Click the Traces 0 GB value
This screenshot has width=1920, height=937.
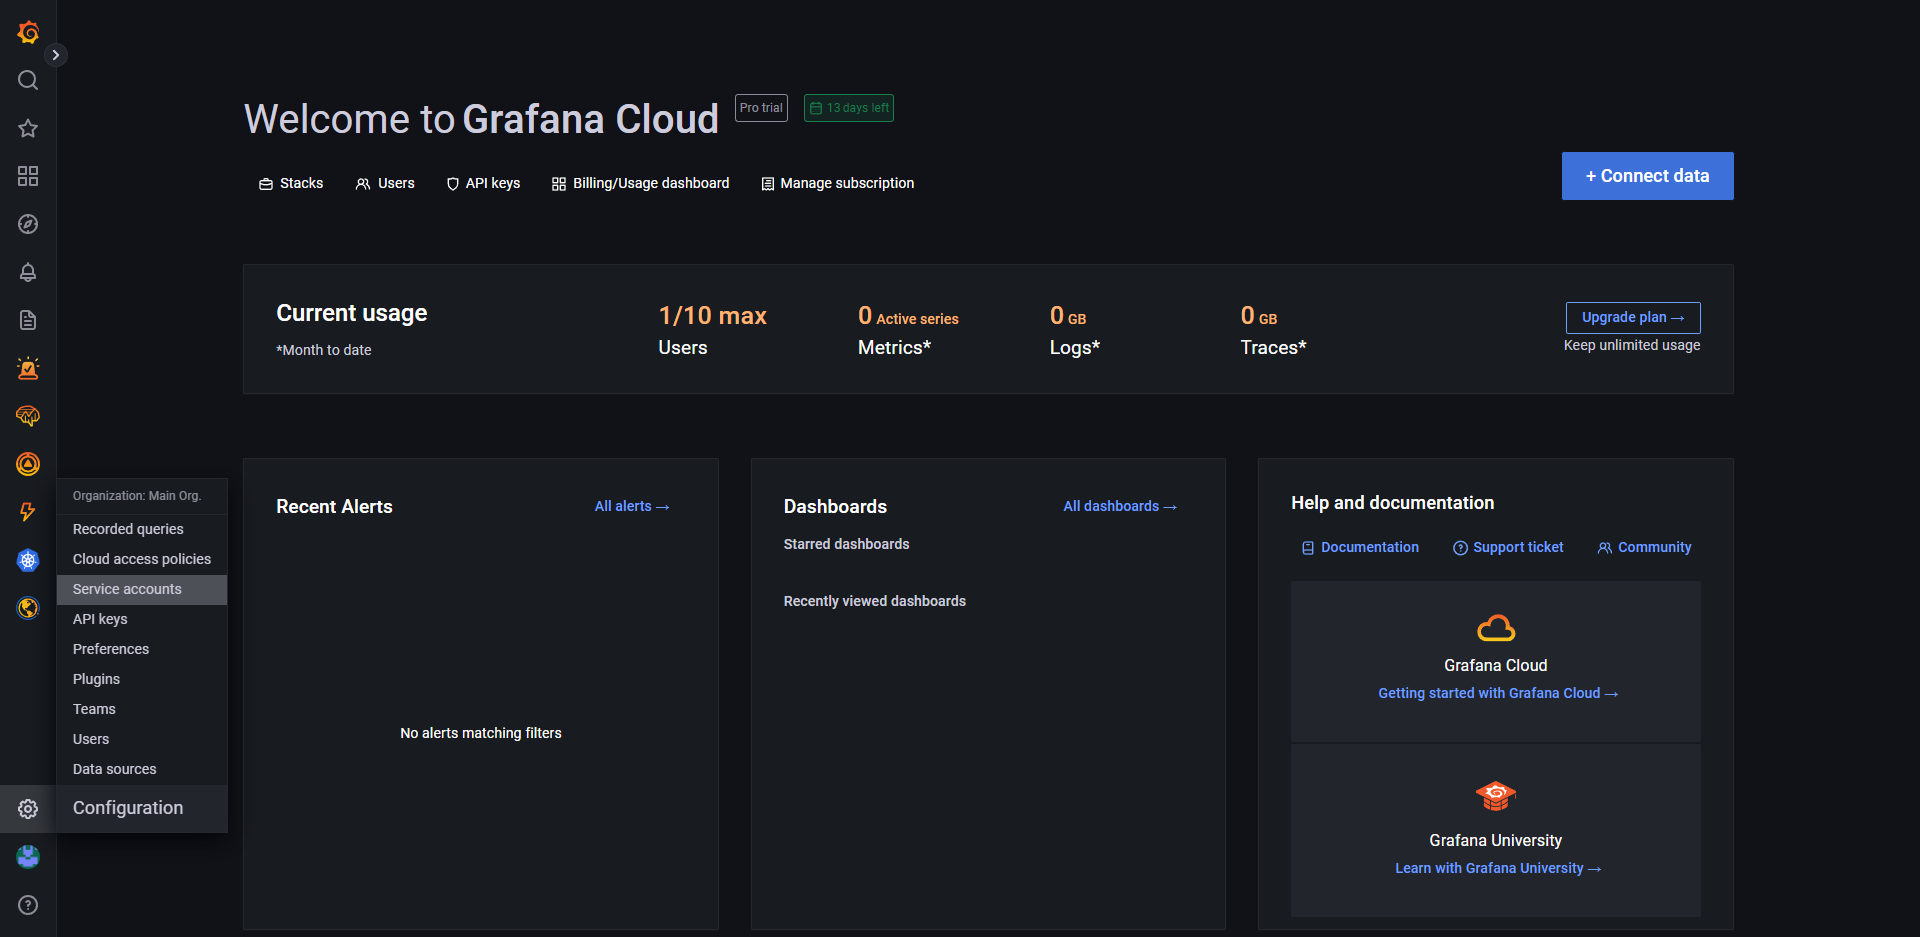pos(1259,316)
